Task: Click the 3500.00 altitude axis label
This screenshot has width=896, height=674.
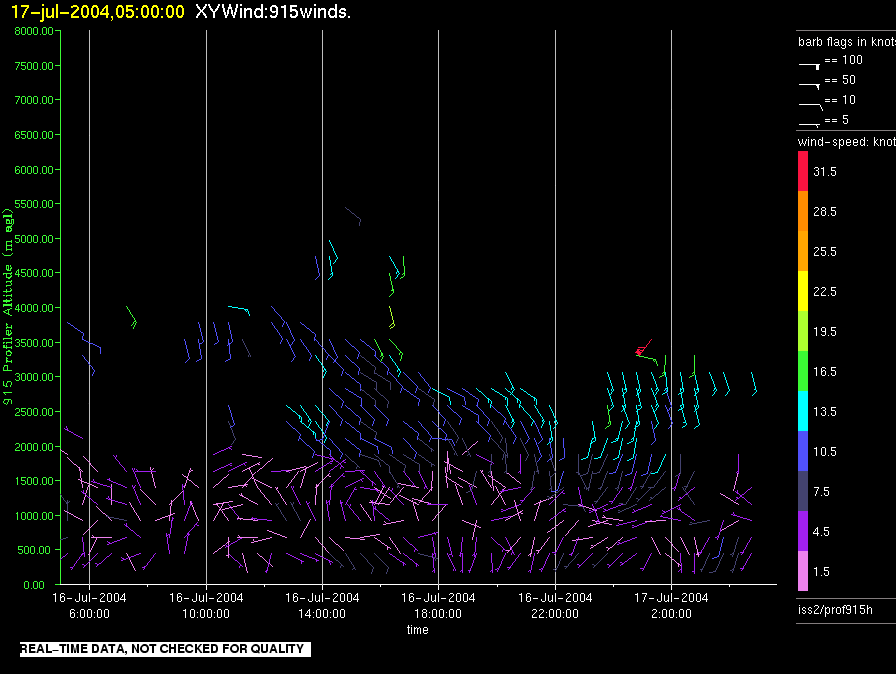Action: tap(34, 343)
